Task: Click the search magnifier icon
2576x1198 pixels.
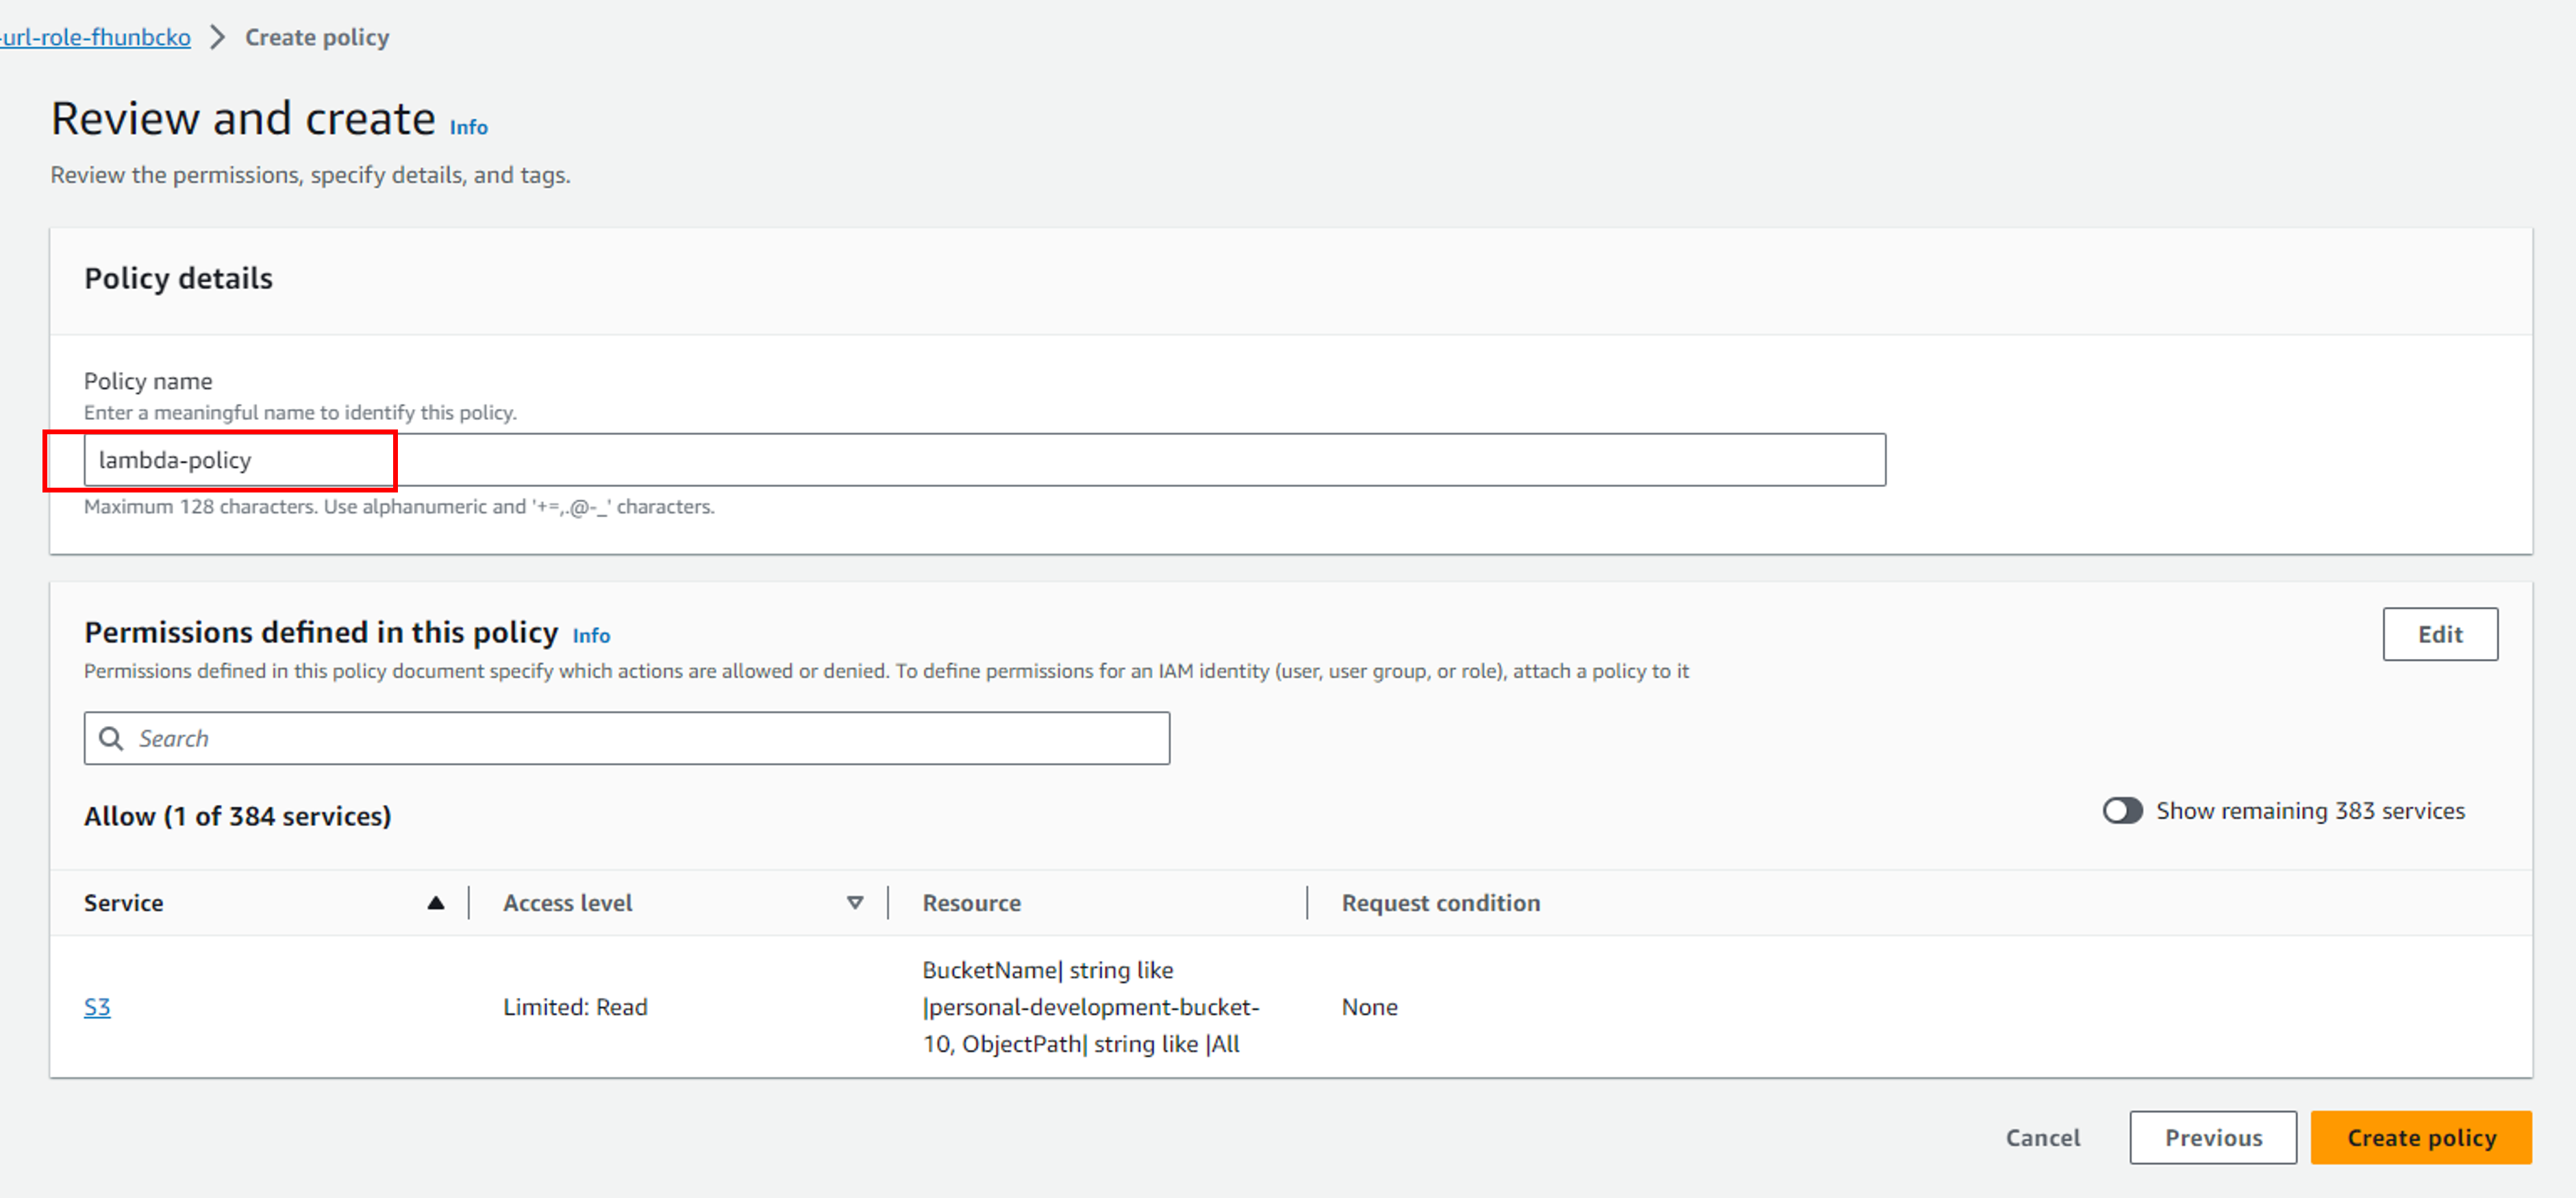Action: [x=111, y=738]
